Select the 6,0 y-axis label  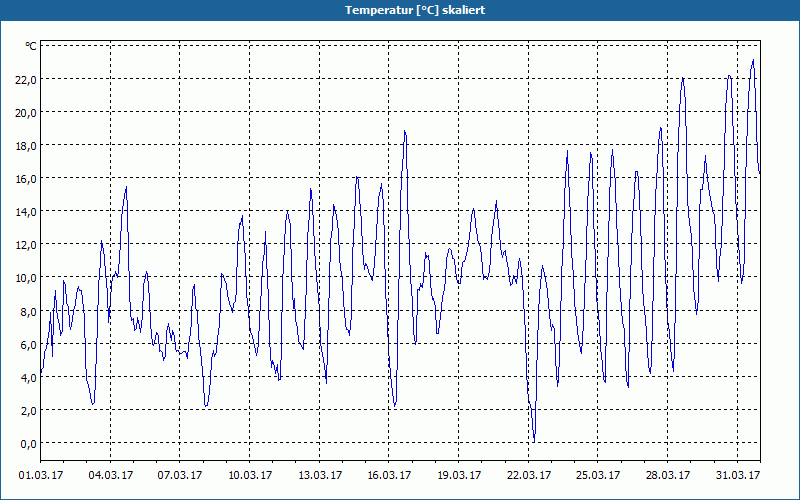point(30,344)
